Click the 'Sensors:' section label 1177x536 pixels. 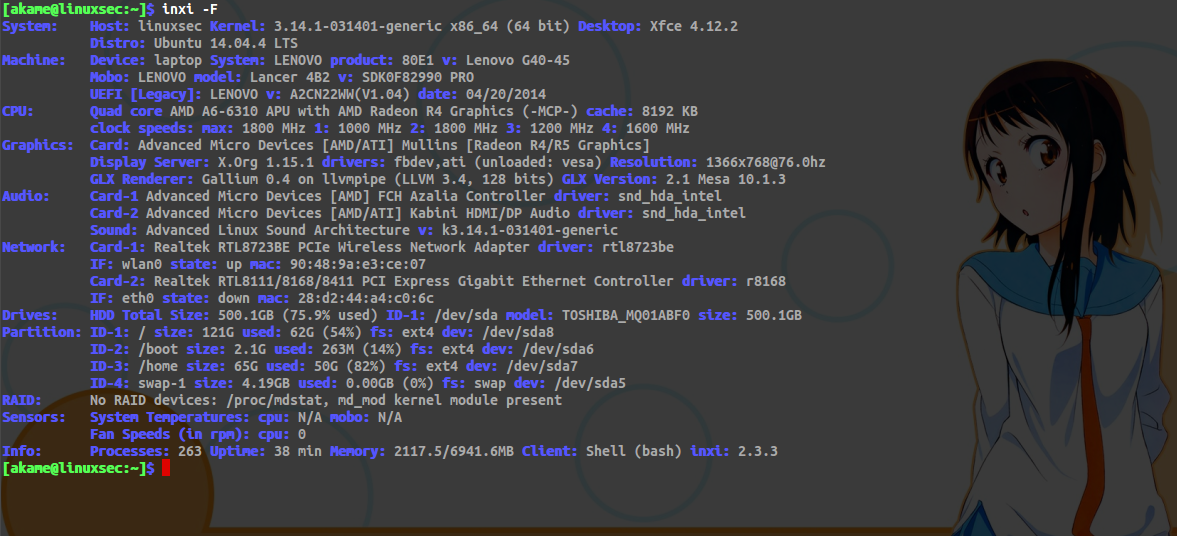coord(34,417)
